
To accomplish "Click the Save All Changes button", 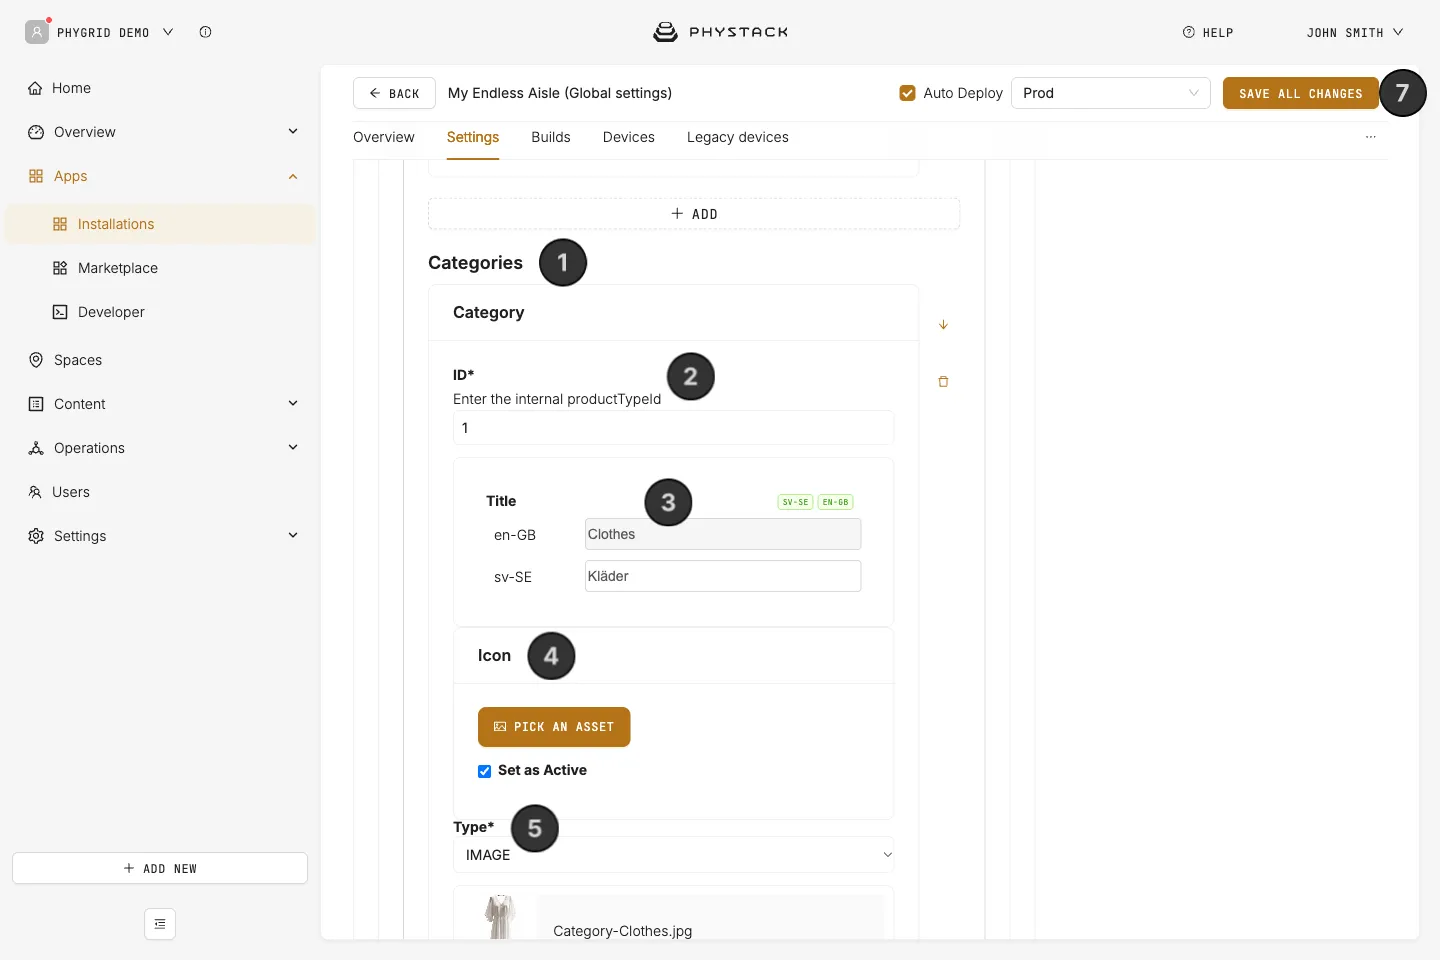I will (1301, 93).
